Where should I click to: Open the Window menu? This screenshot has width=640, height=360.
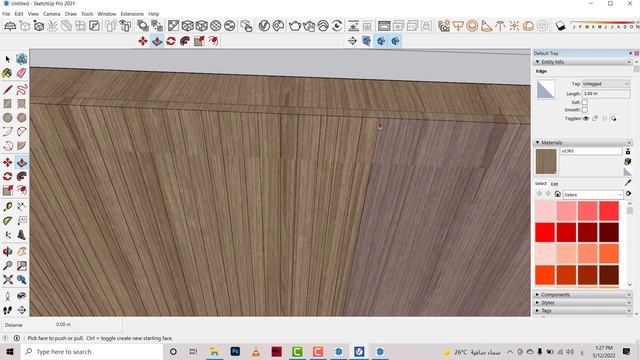click(x=107, y=14)
